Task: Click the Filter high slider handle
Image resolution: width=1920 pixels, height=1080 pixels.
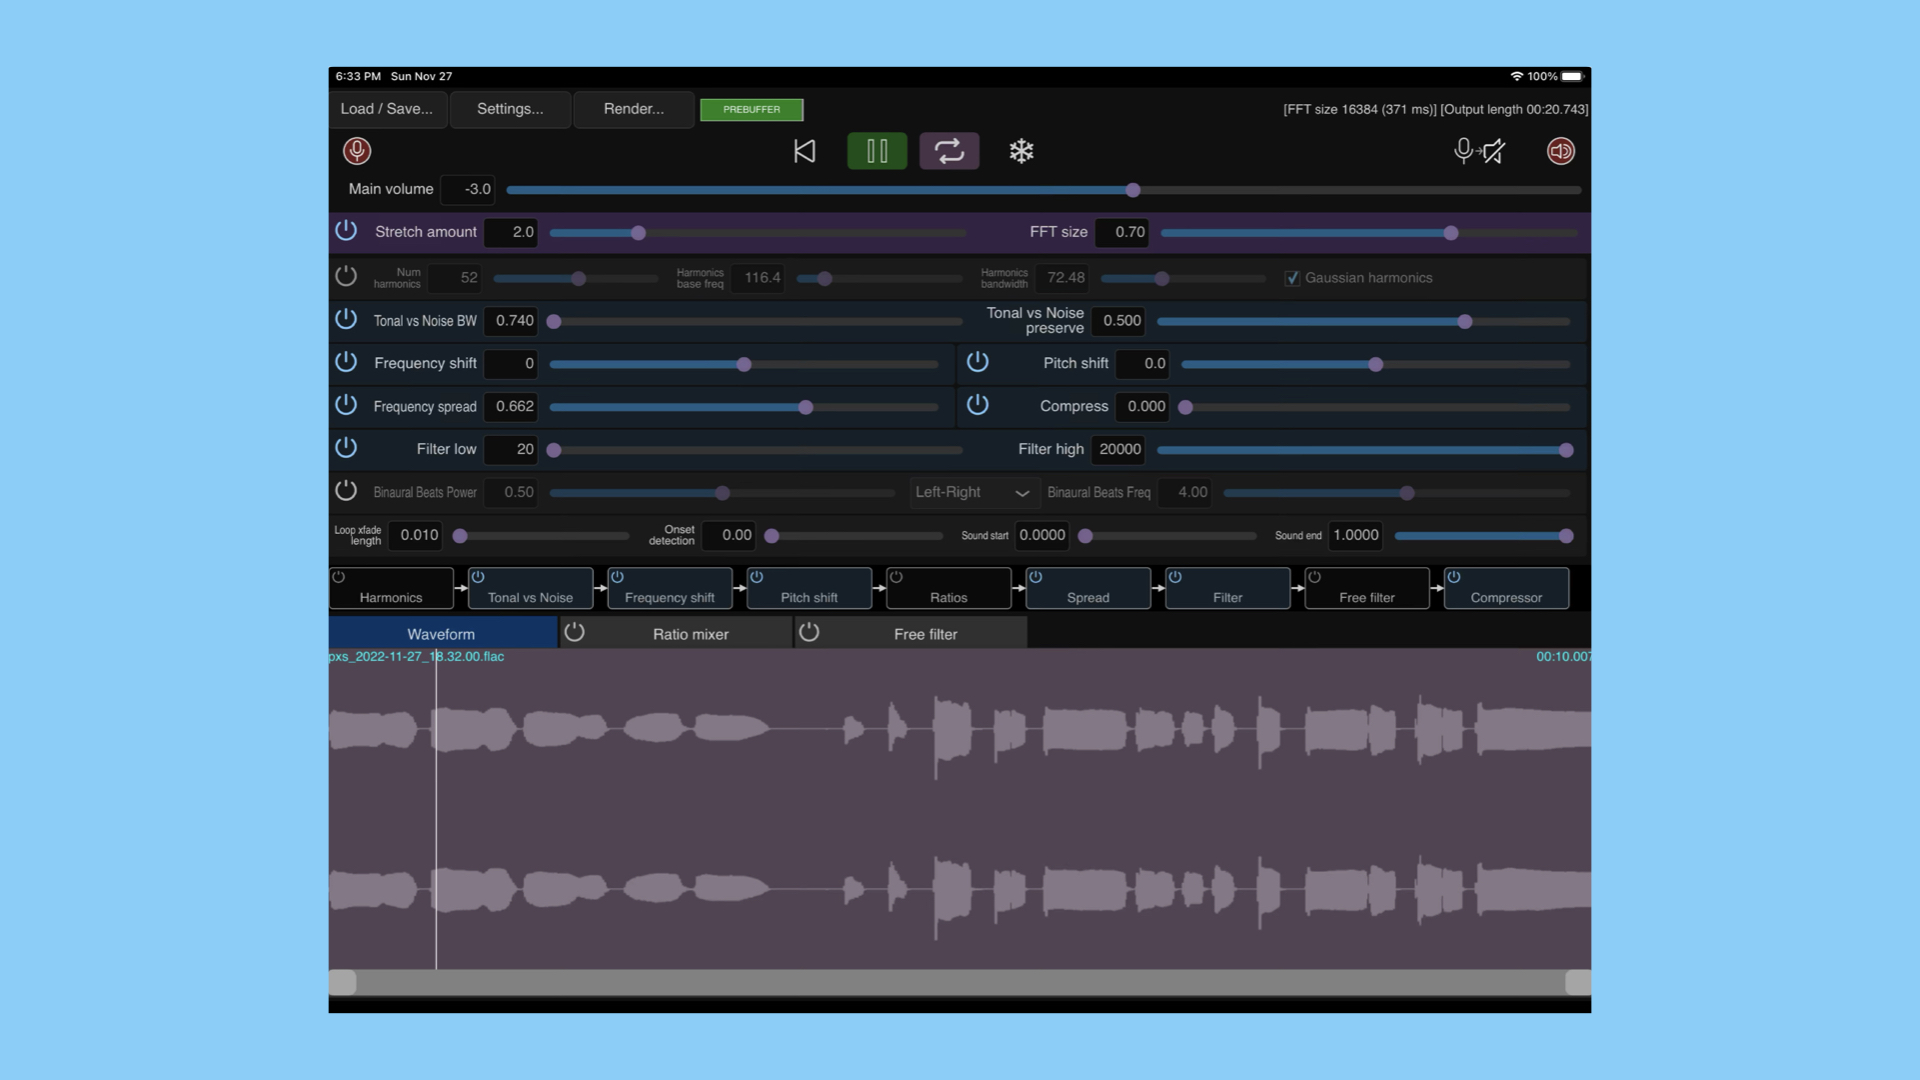Action: tap(1566, 450)
